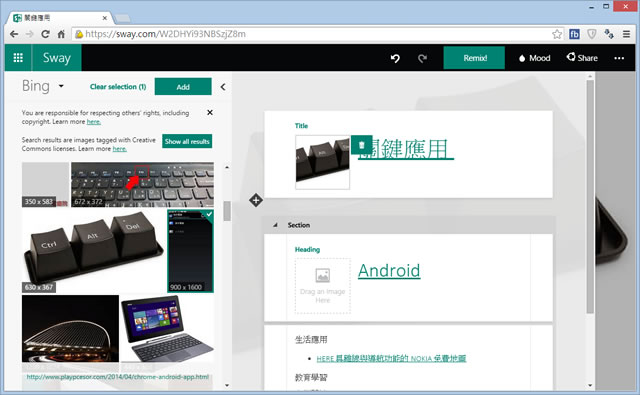
Task: Open the copyright Learn more here link
Action: [x=93, y=122]
